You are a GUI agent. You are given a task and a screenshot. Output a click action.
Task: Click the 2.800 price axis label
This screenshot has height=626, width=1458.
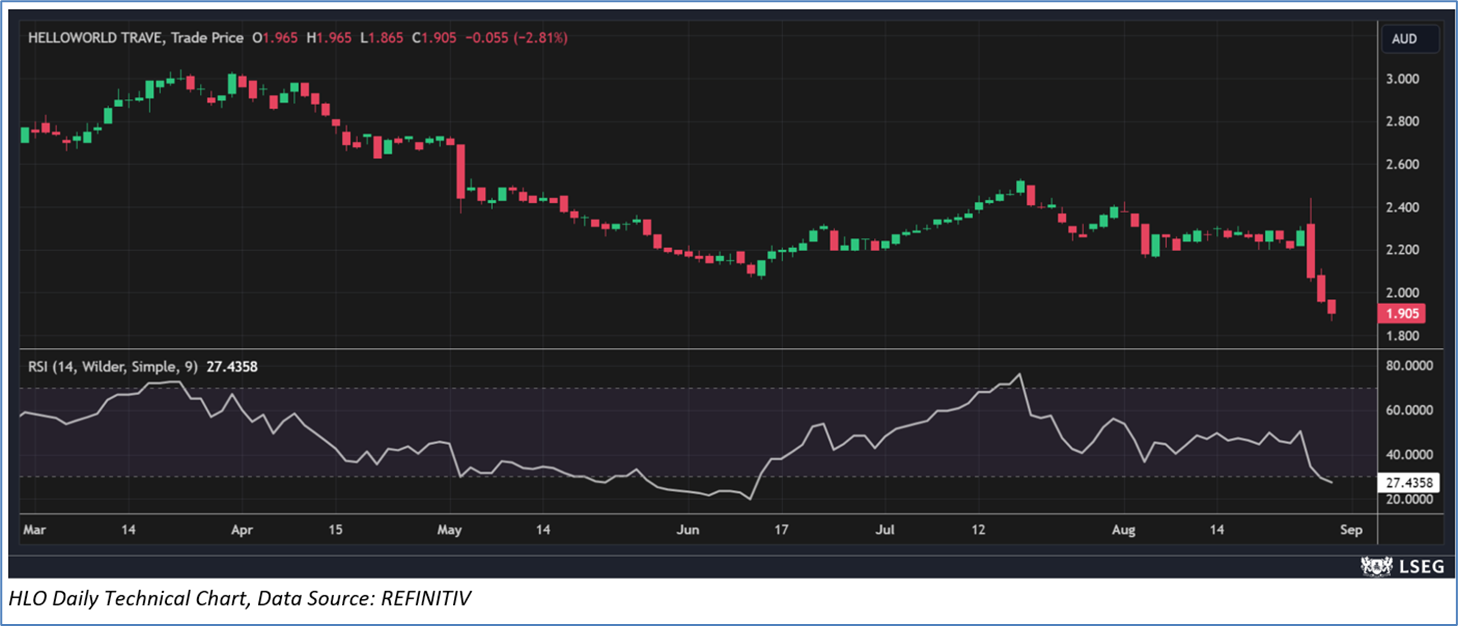1402,122
